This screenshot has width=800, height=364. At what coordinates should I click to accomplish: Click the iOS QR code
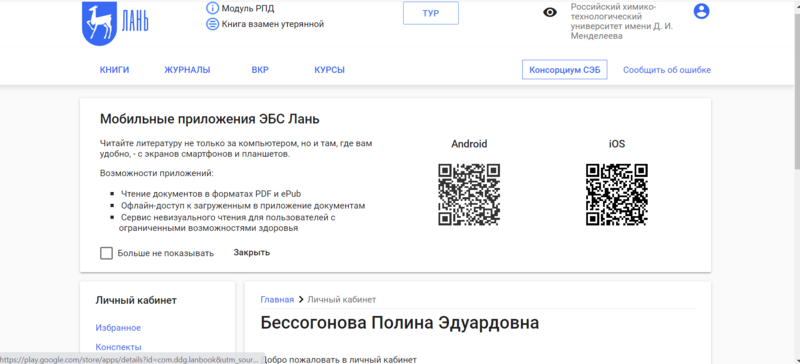pyautogui.click(x=617, y=195)
